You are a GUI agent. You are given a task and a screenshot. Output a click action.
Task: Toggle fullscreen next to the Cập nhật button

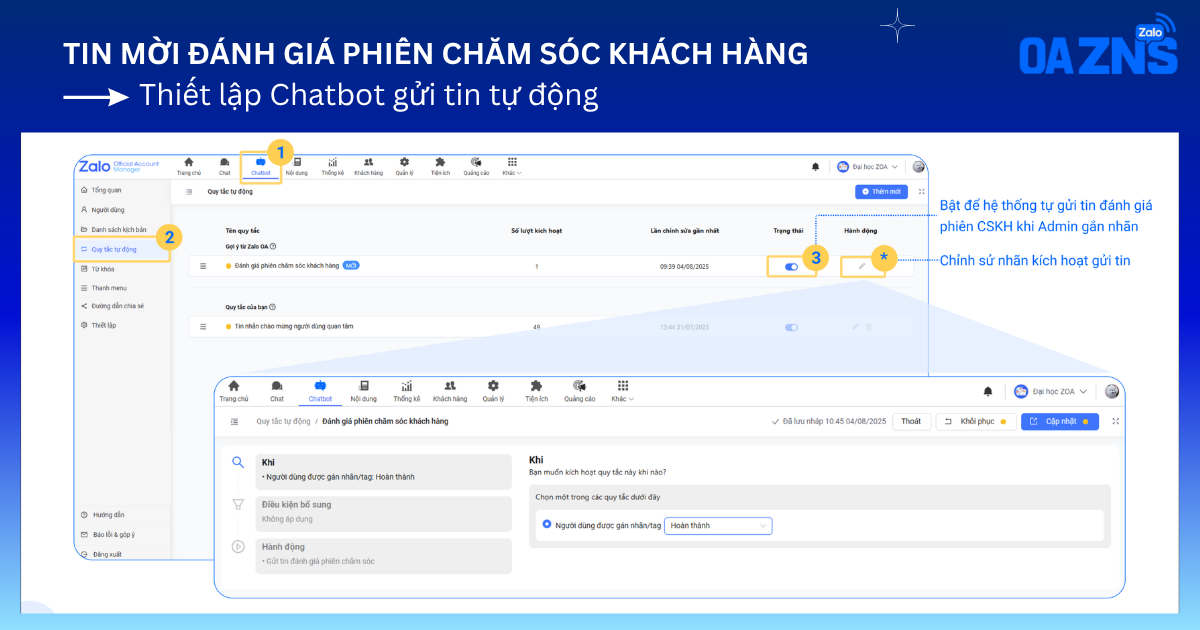click(1115, 422)
